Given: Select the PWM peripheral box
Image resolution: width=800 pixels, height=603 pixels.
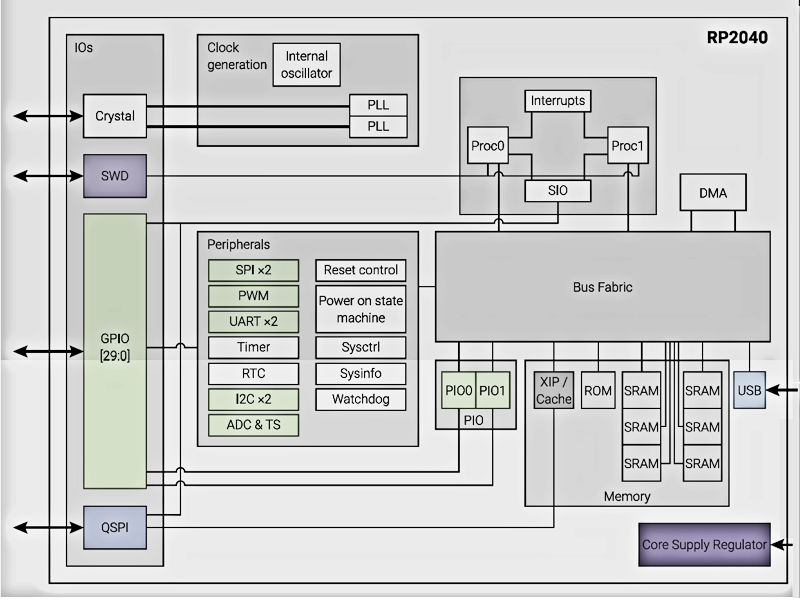Looking at the screenshot, I should point(253,296).
